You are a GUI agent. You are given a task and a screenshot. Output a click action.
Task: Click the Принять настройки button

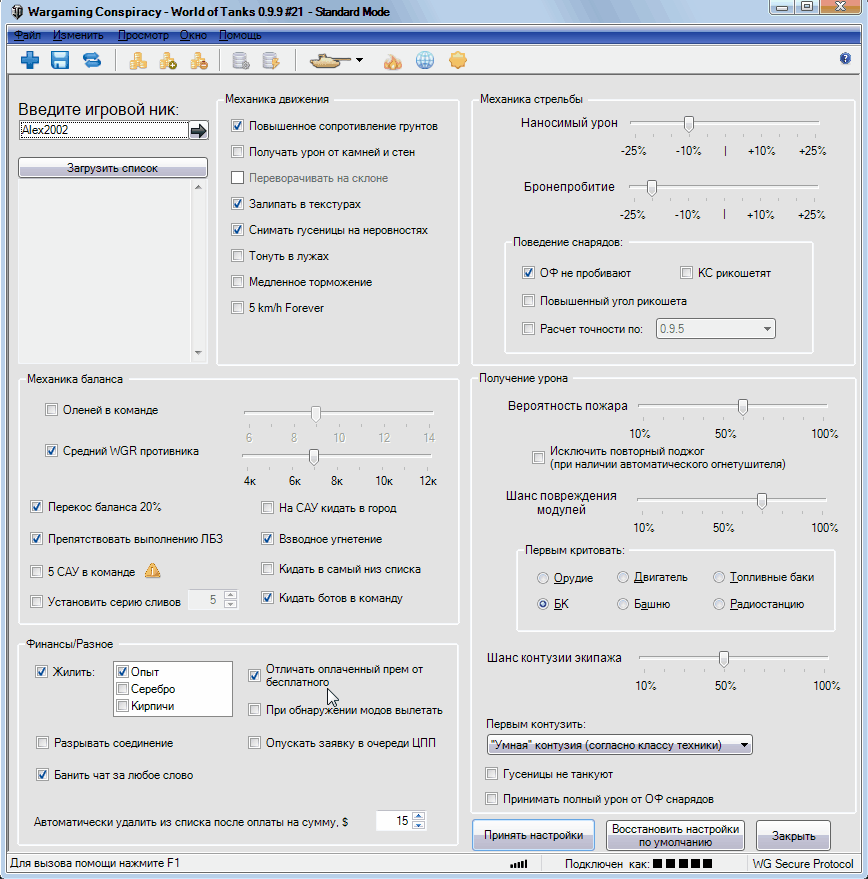(x=533, y=834)
